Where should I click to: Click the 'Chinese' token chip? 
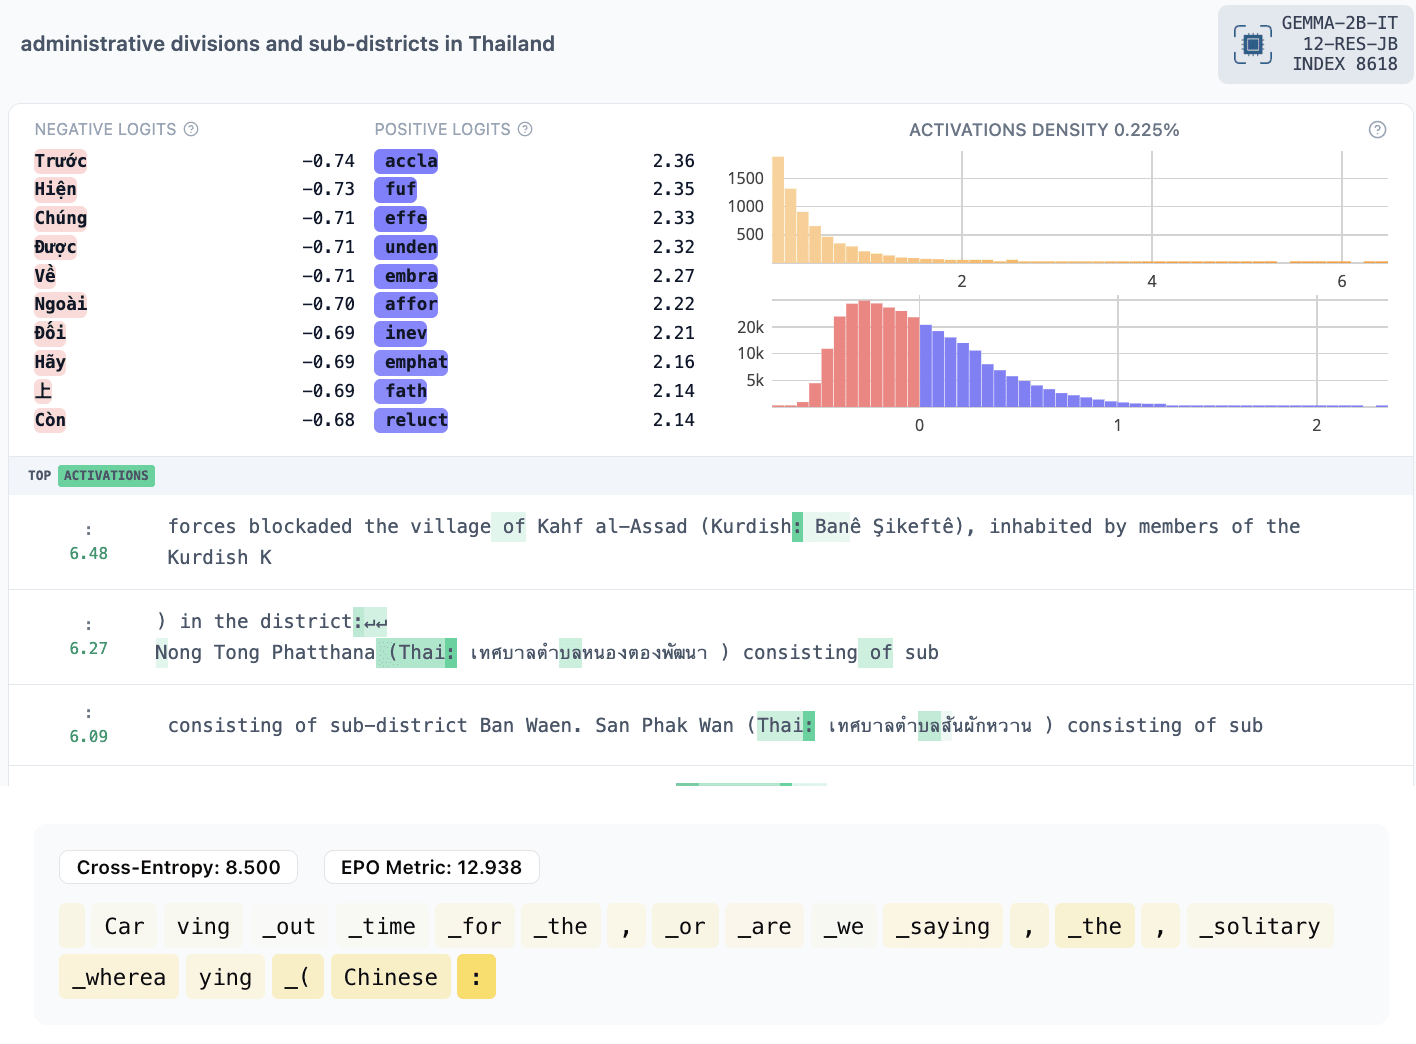tap(390, 977)
